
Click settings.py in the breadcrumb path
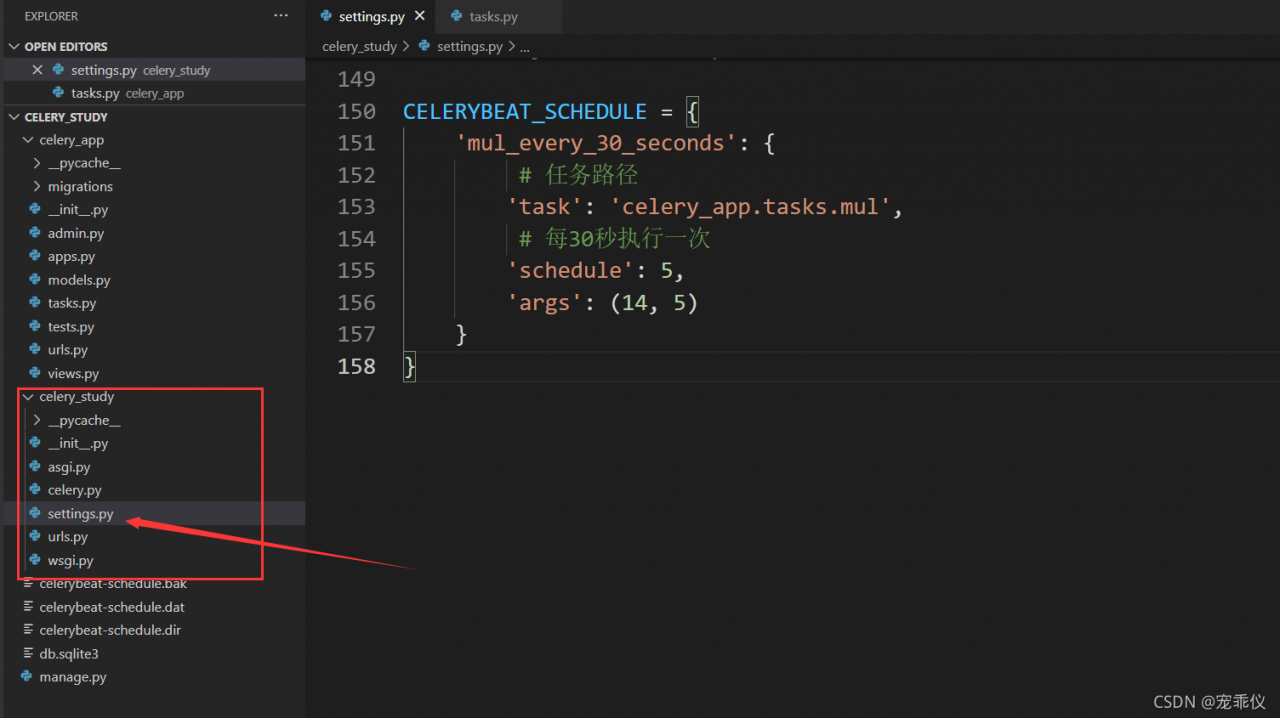[471, 46]
